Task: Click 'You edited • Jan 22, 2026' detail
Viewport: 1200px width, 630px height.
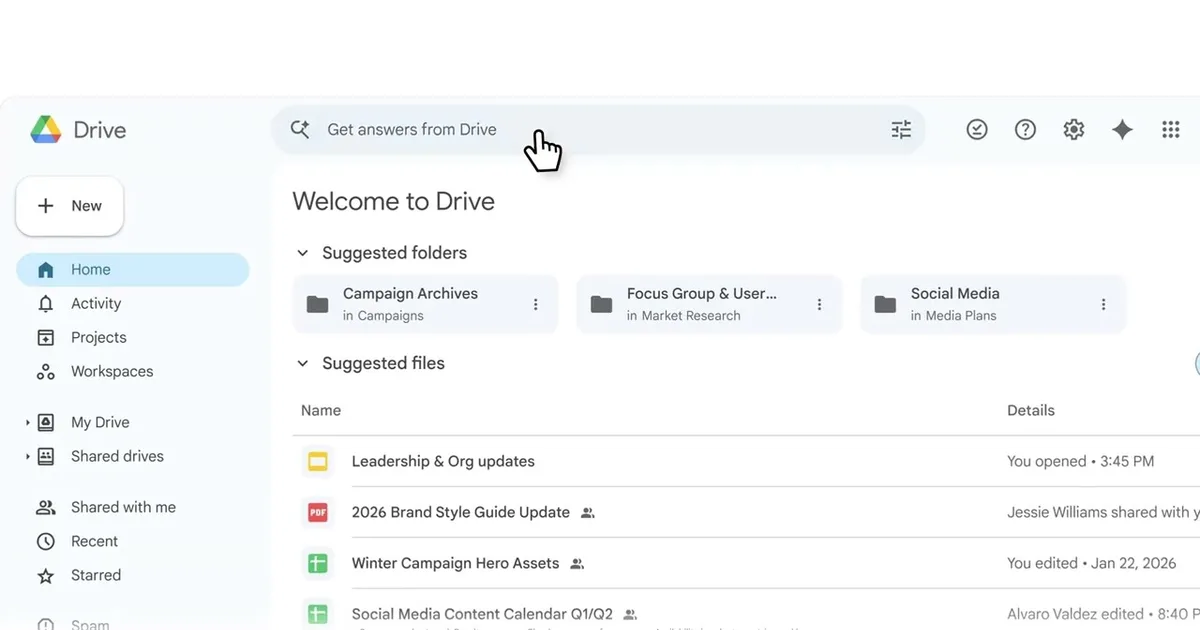Action: [x=1092, y=563]
